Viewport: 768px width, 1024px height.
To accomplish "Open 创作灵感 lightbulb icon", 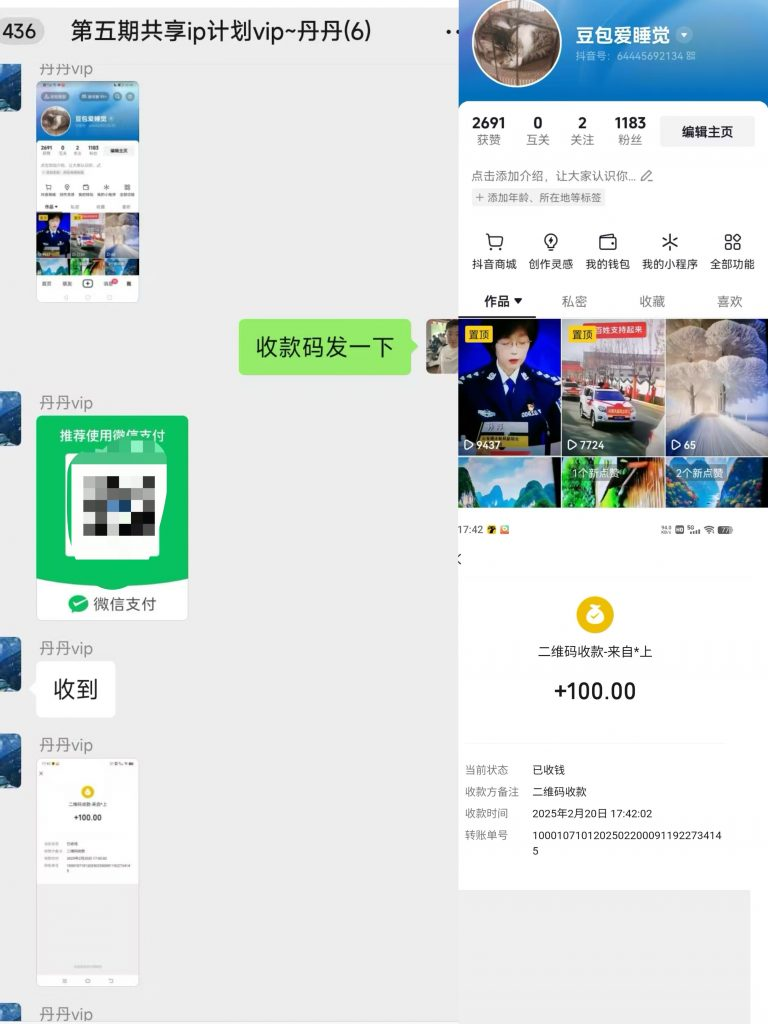I will pyautogui.click(x=551, y=242).
